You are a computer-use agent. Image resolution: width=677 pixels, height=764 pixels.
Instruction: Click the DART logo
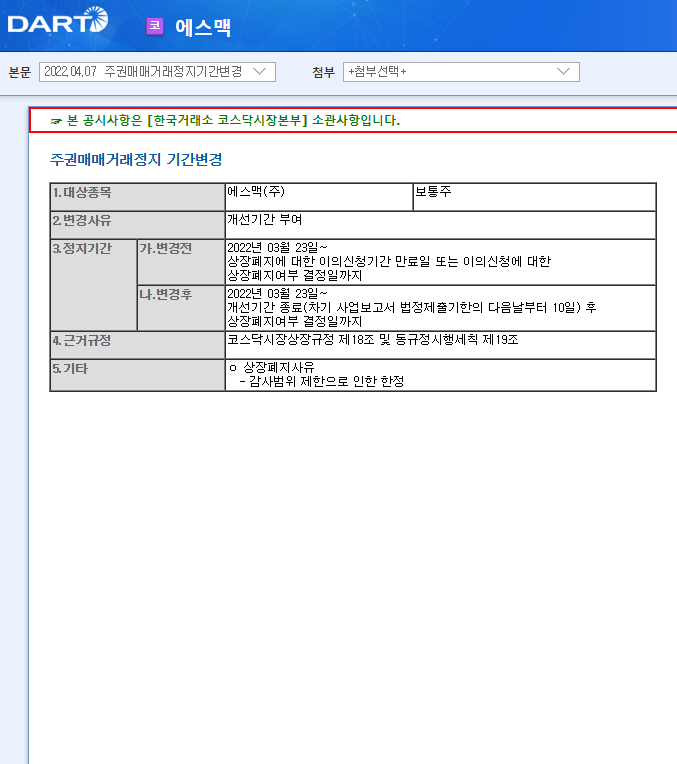click(58, 20)
